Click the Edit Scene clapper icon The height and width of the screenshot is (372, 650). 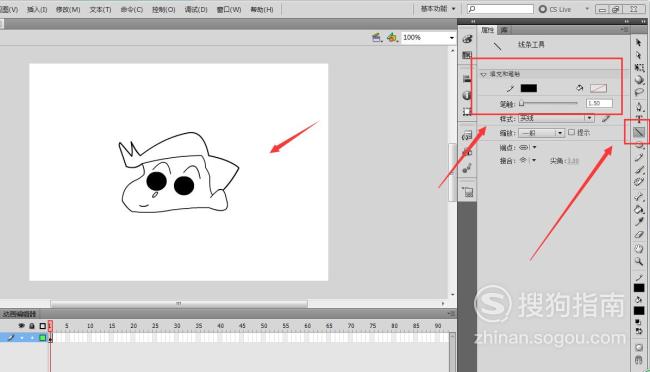pyautogui.click(x=377, y=38)
